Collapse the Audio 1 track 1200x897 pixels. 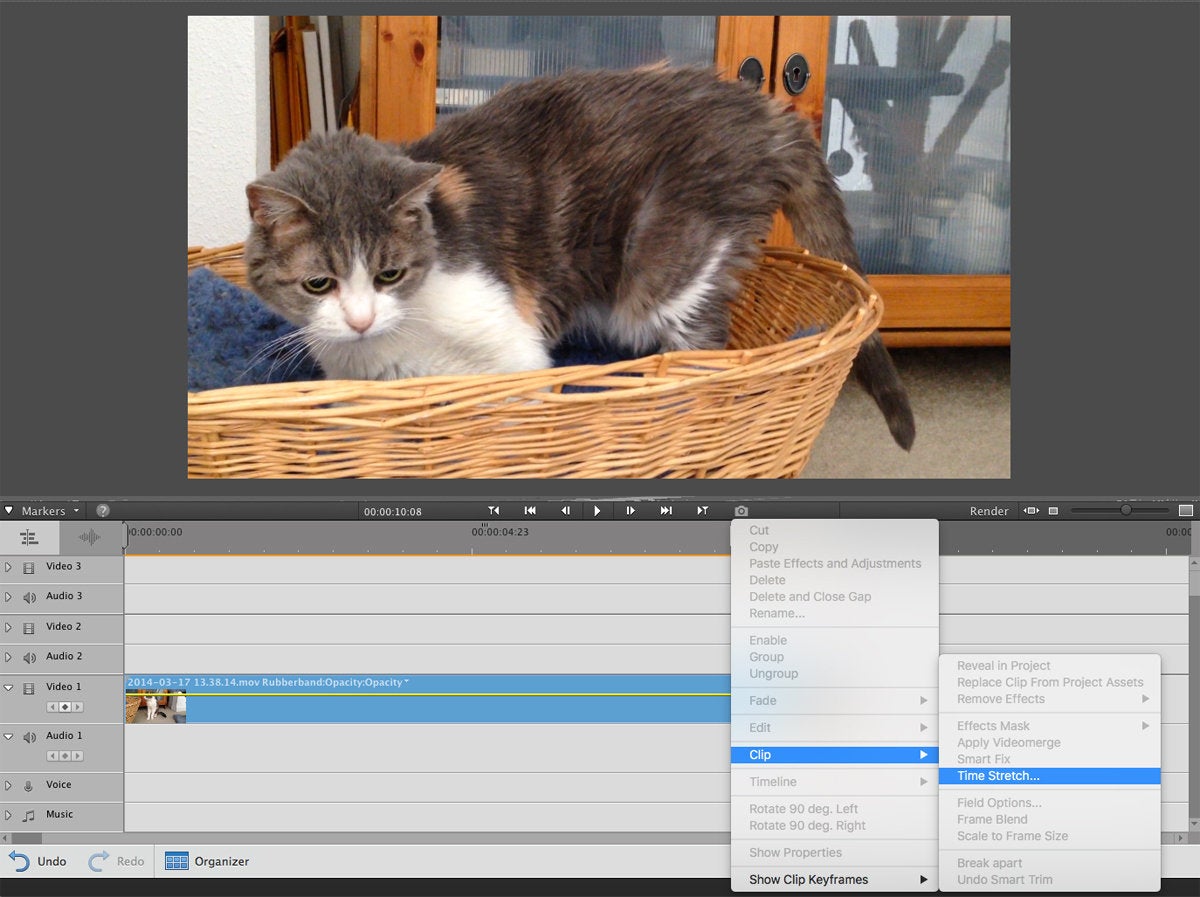tap(8, 737)
